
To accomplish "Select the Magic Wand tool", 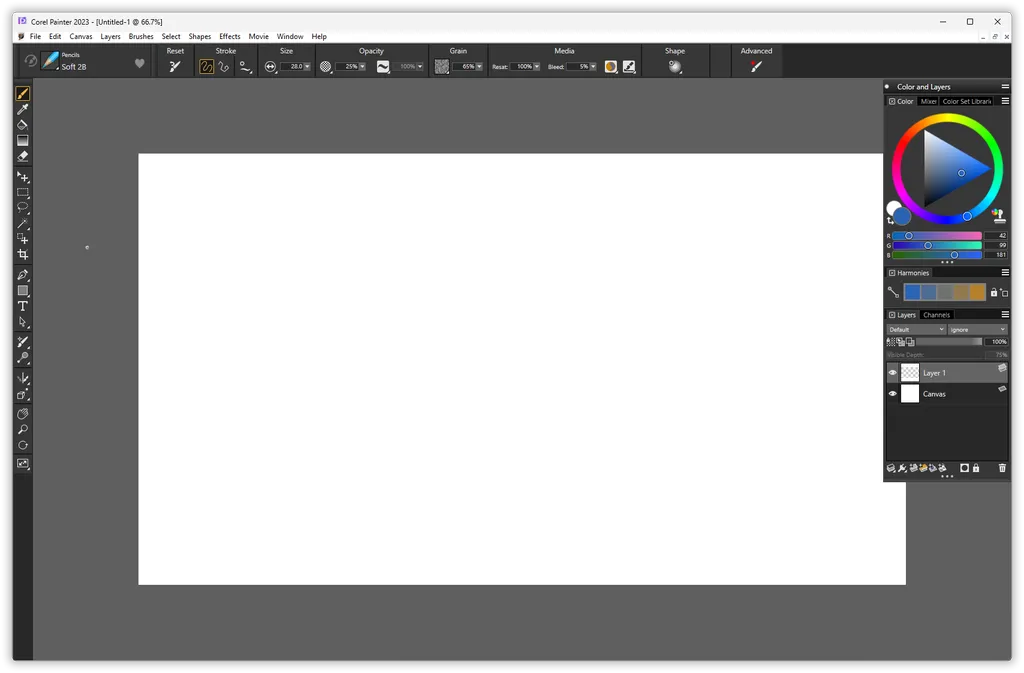I will coord(22,223).
